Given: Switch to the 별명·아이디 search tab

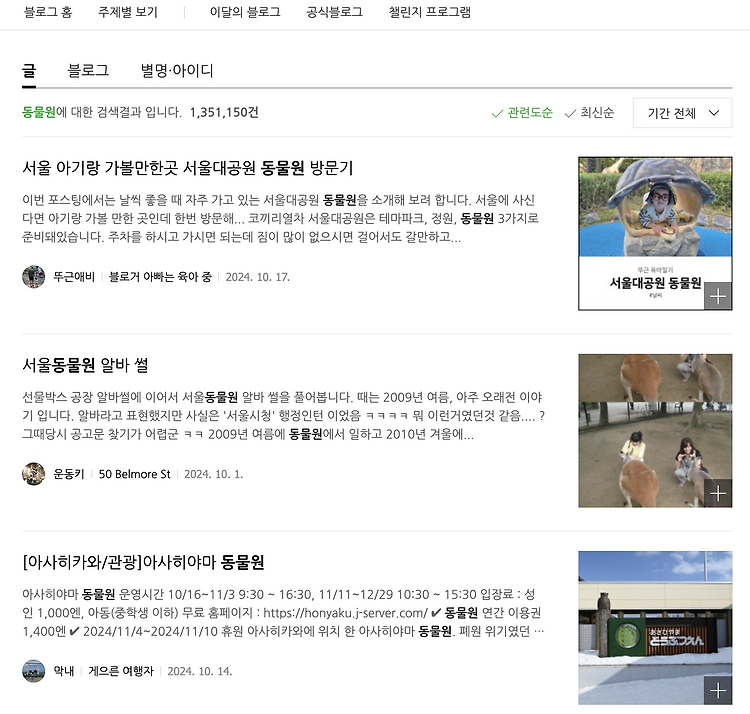Looking at the screenshot, I should point(177,70).
